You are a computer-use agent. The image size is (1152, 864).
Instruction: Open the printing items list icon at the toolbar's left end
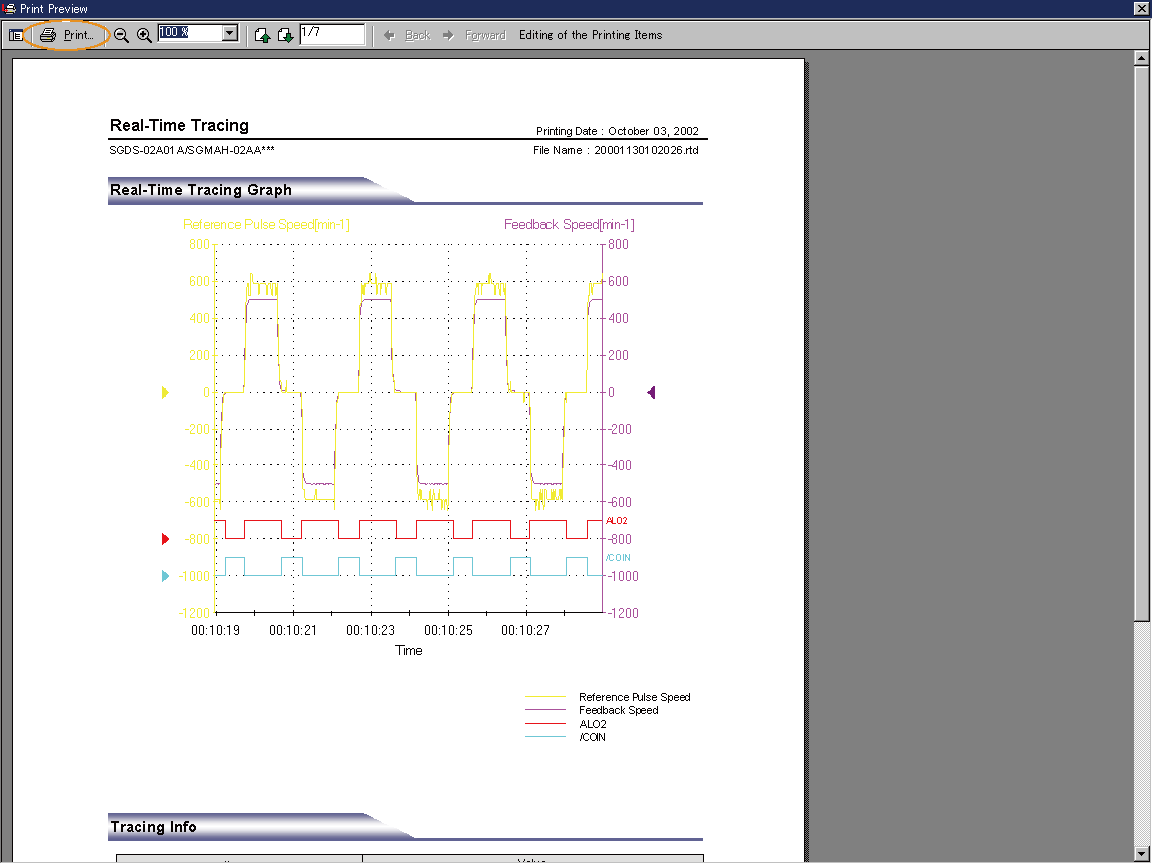(16, 35)
